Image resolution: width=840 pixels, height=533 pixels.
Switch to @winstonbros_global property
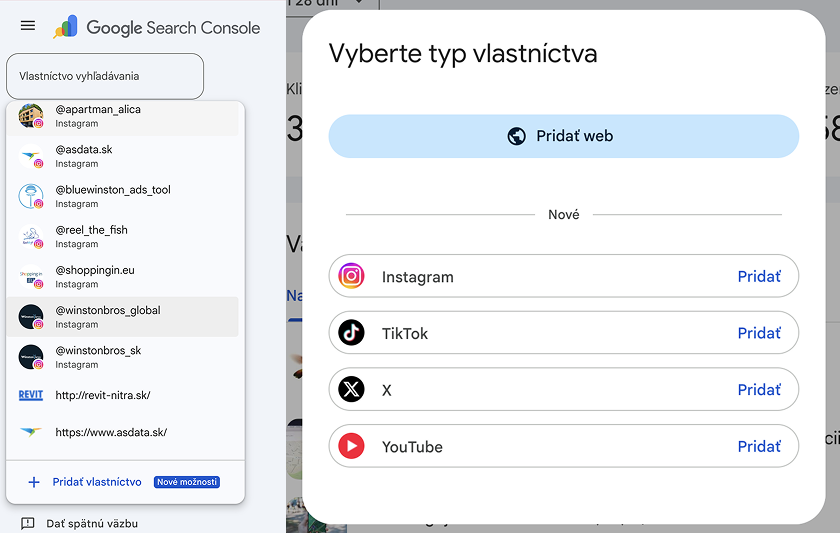[x=122, y=317]
